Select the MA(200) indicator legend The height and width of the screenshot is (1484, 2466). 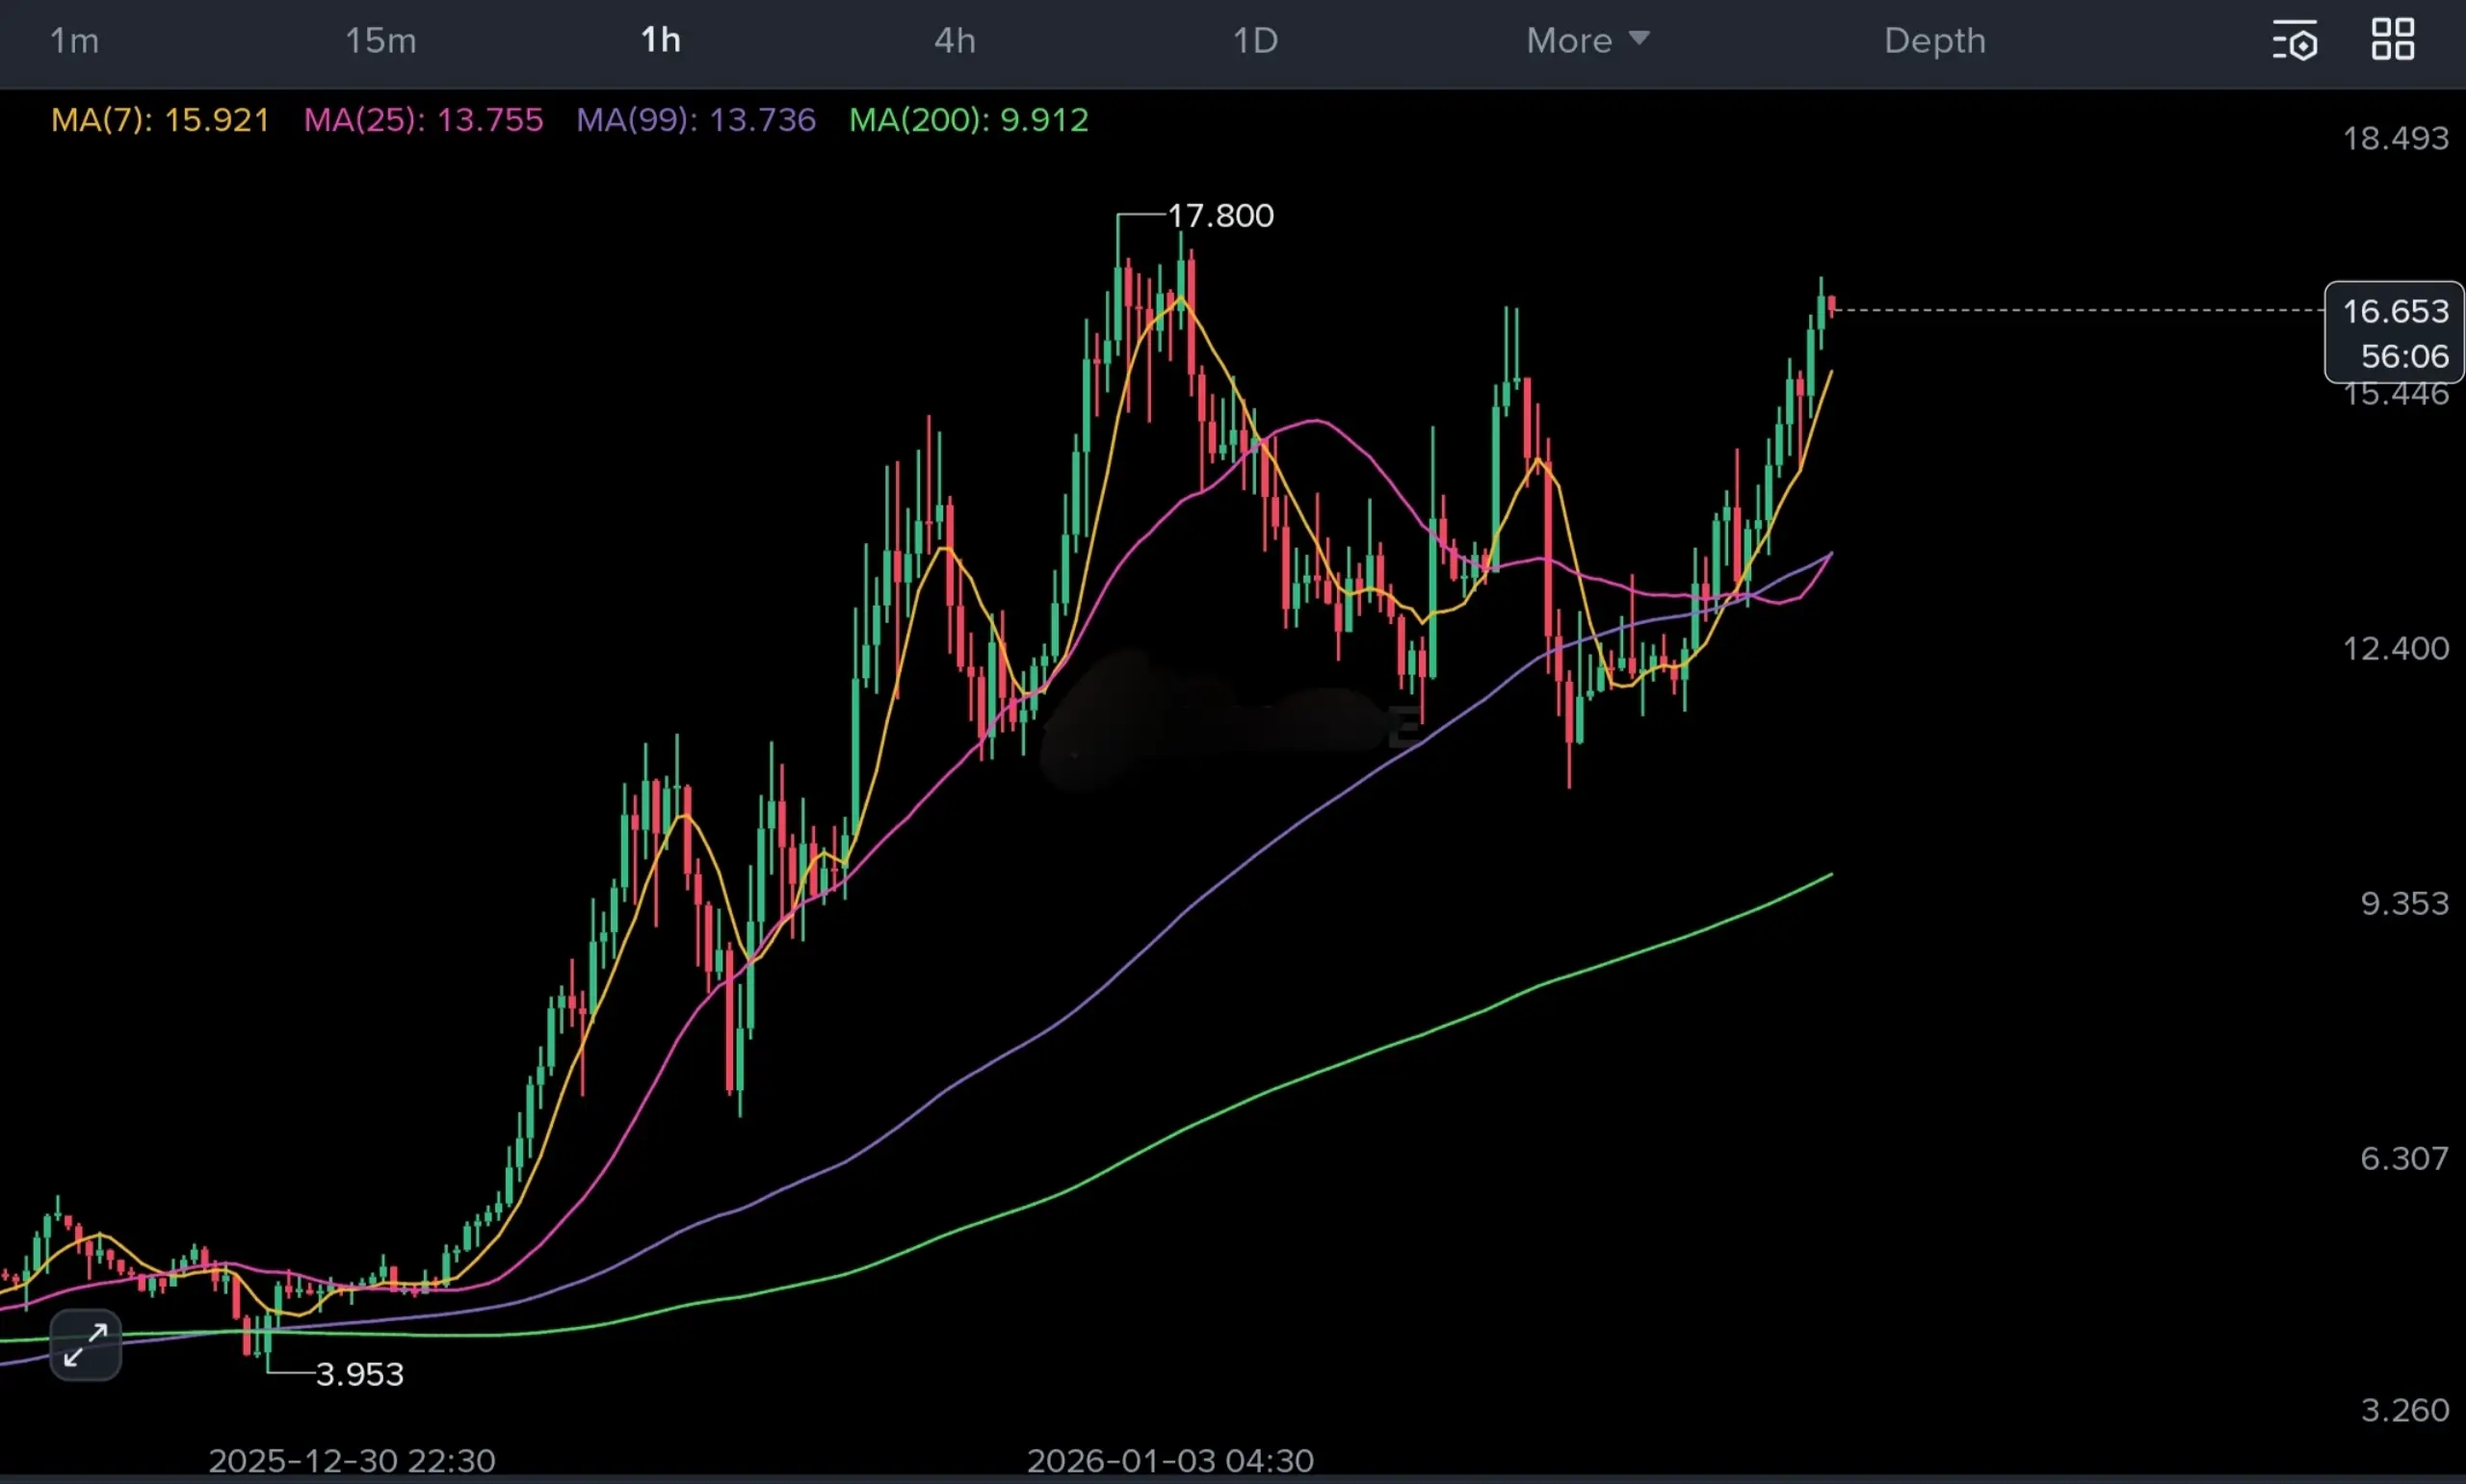968,120
